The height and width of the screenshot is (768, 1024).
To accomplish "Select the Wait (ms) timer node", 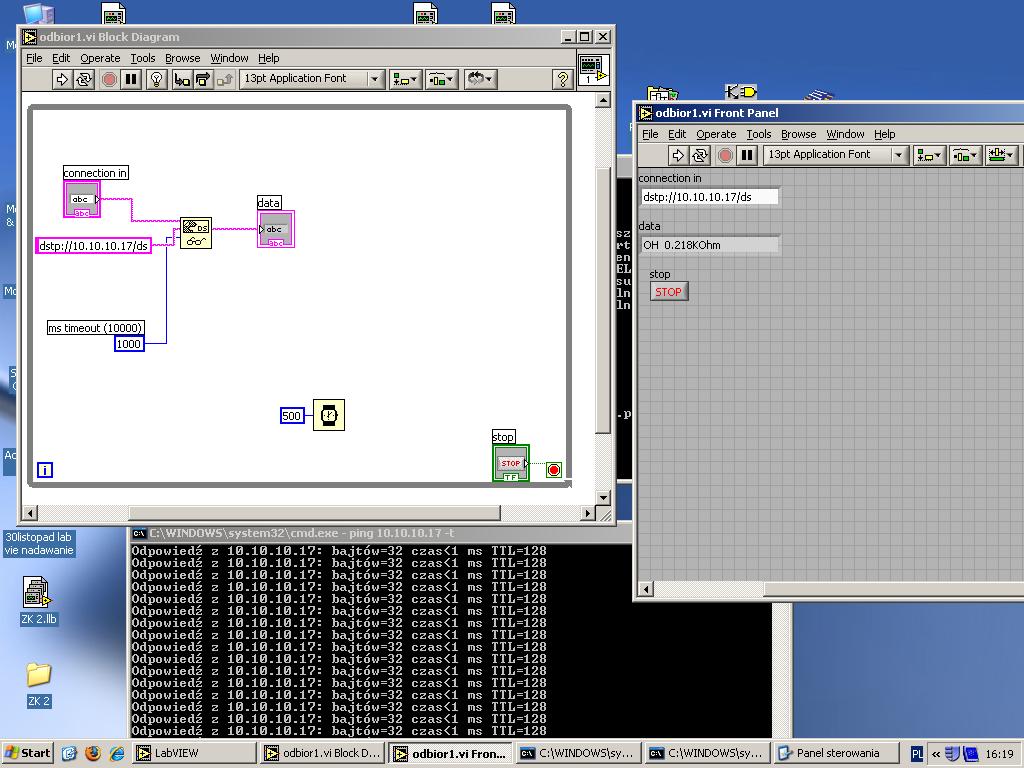I will 329,415.
